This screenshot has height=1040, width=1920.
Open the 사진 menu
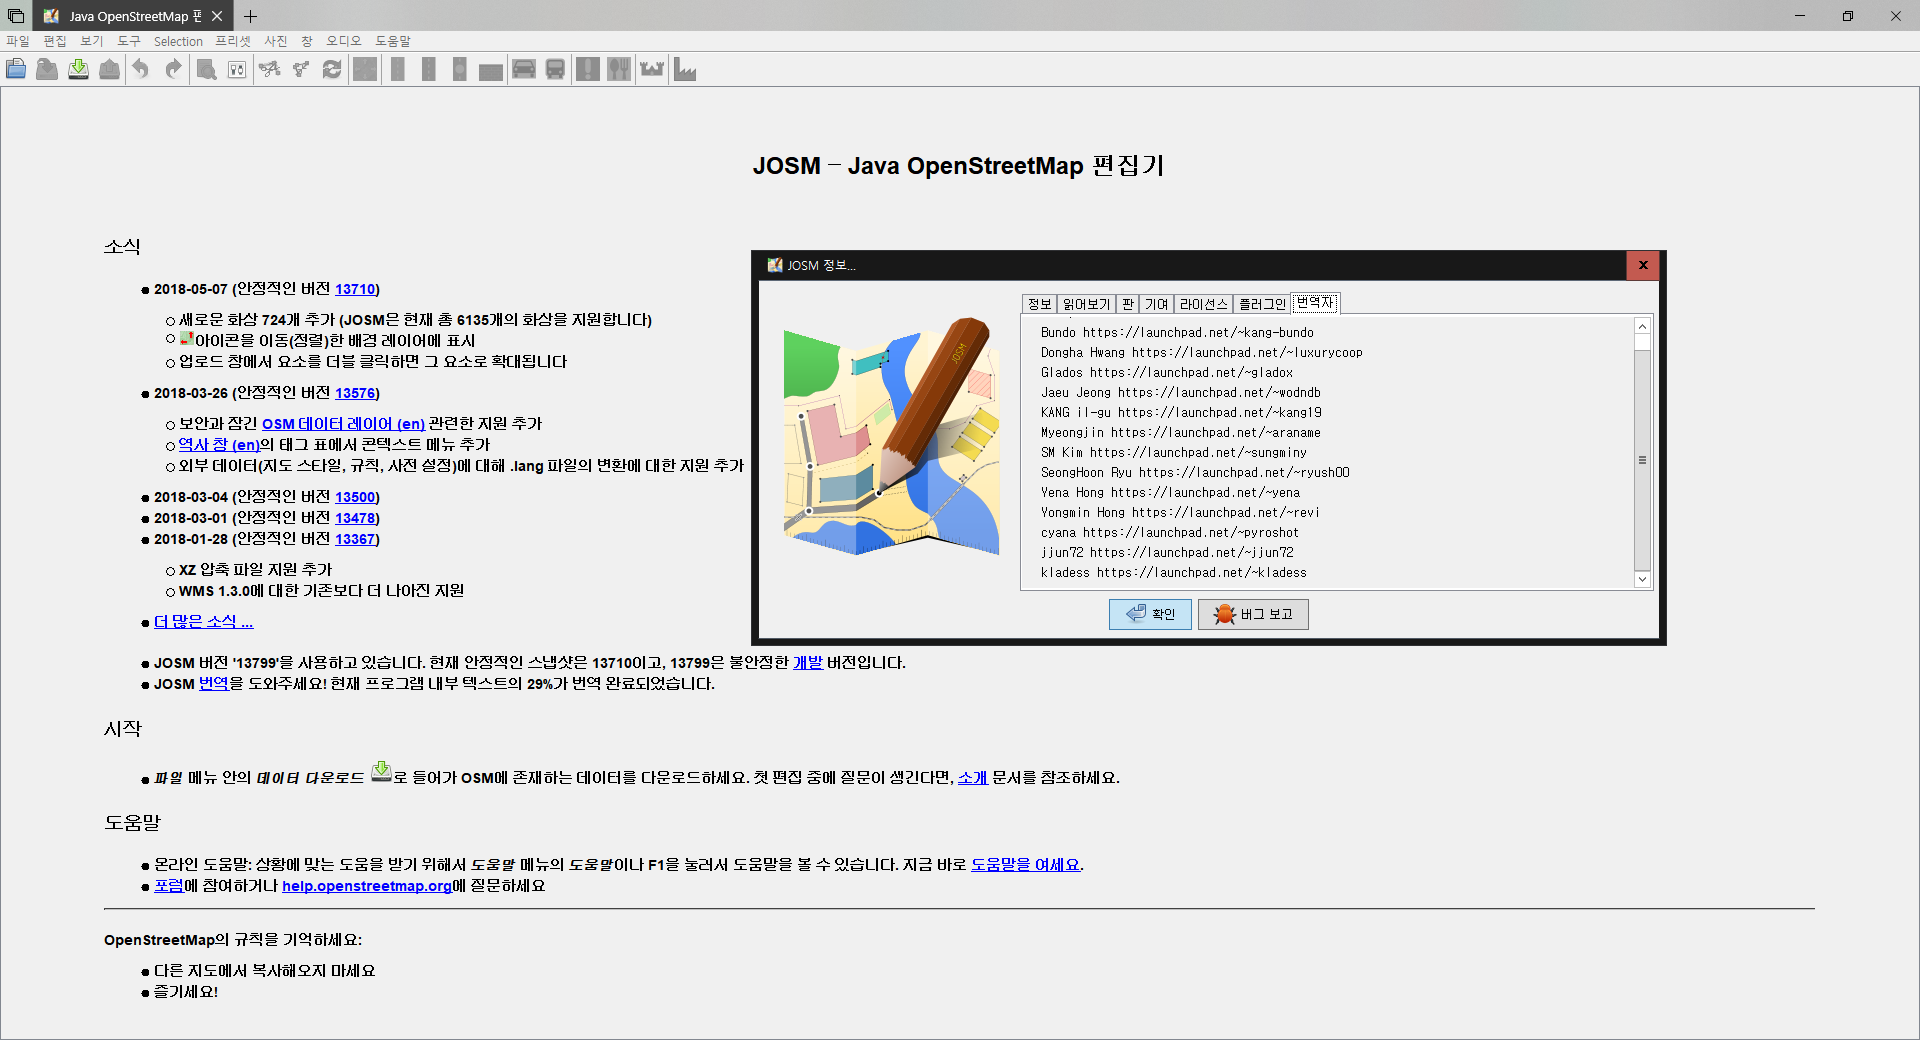pyautogui.click(x=276, y=41)
